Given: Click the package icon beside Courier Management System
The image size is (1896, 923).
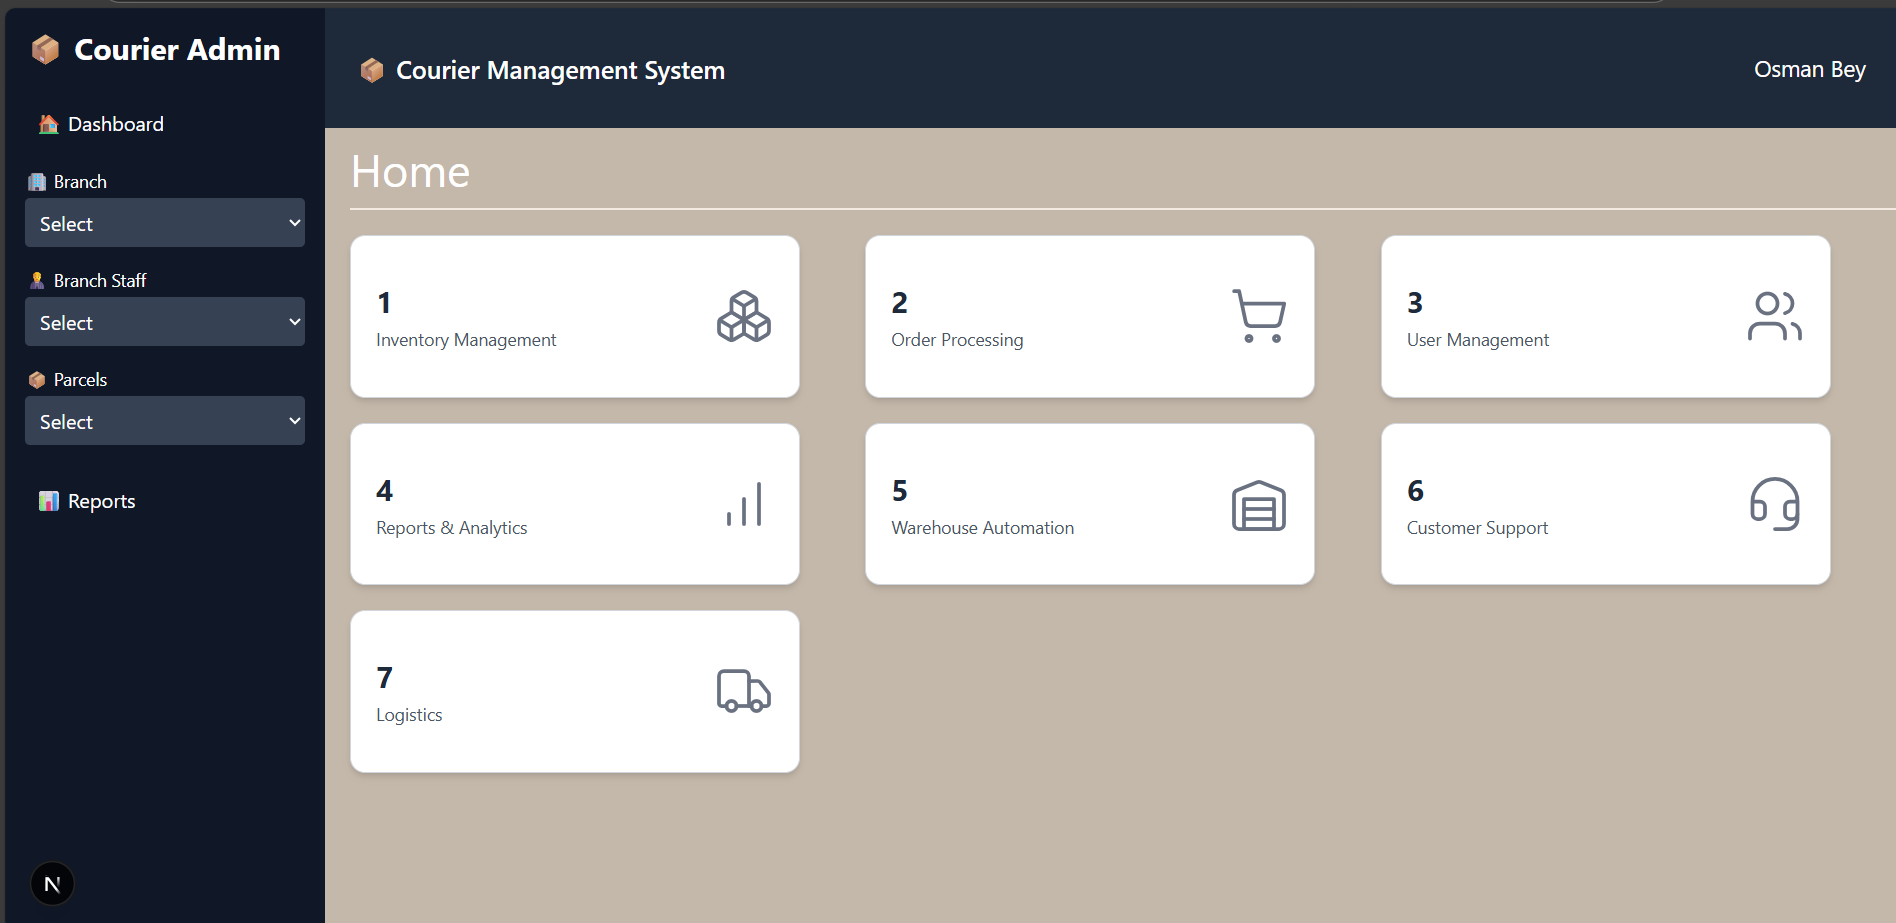Looking at the screenshot, I should [372, 70].
